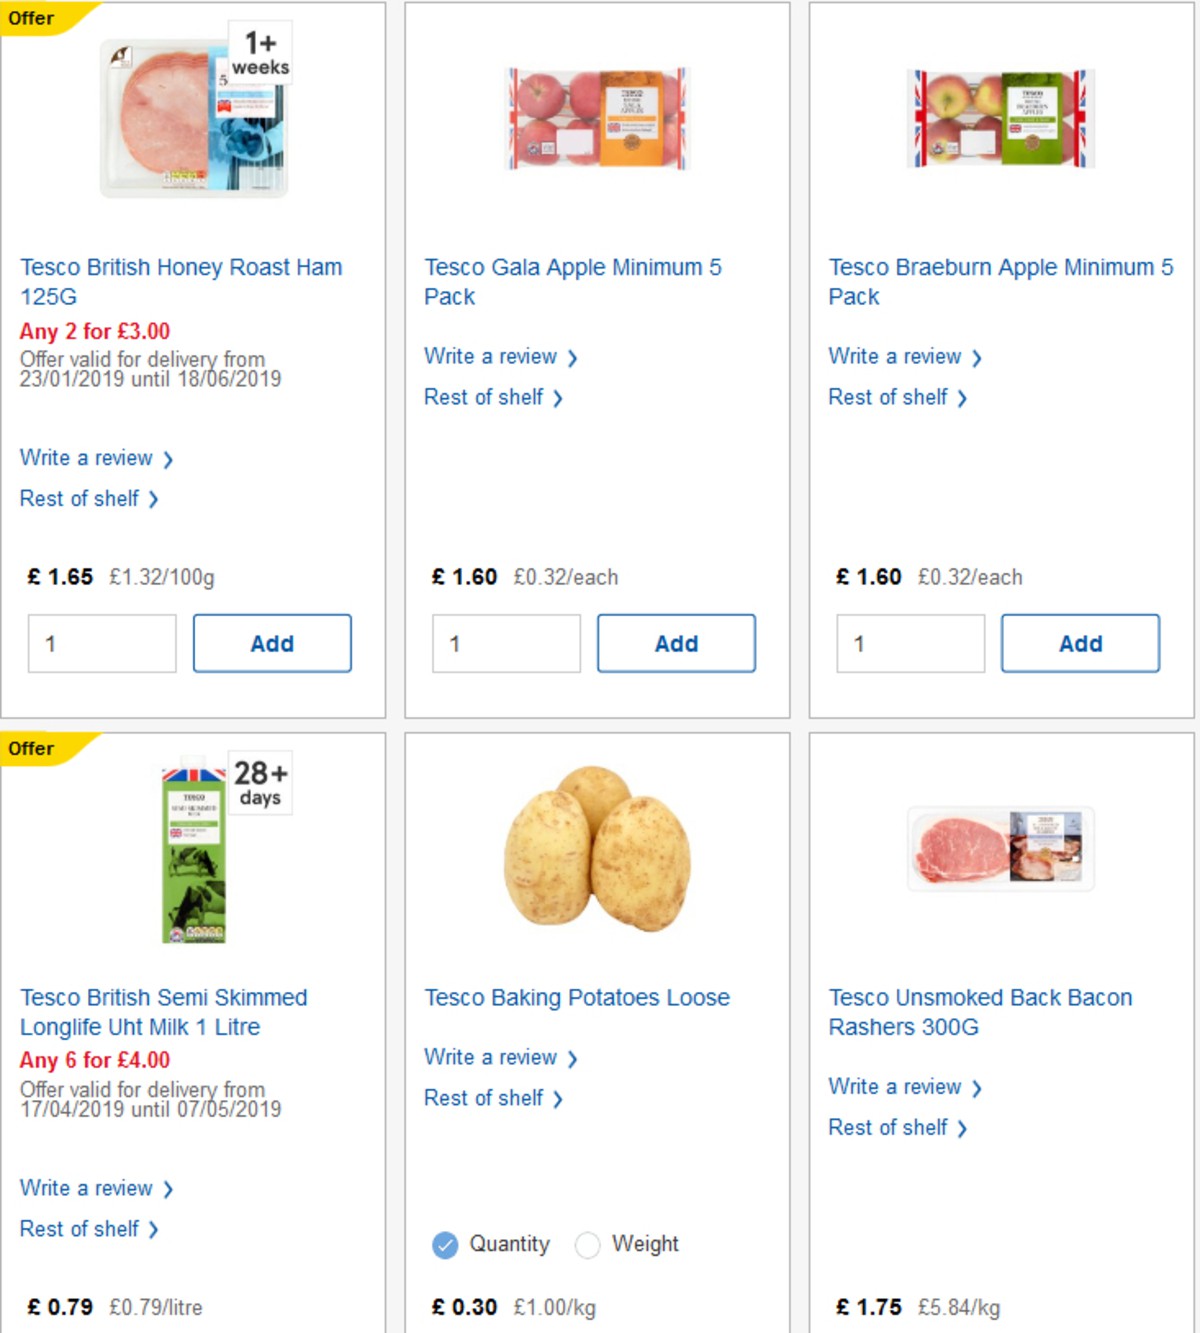
Task: Write a review for Longlife Uht Milk
Action: (x=87, y=1188)
